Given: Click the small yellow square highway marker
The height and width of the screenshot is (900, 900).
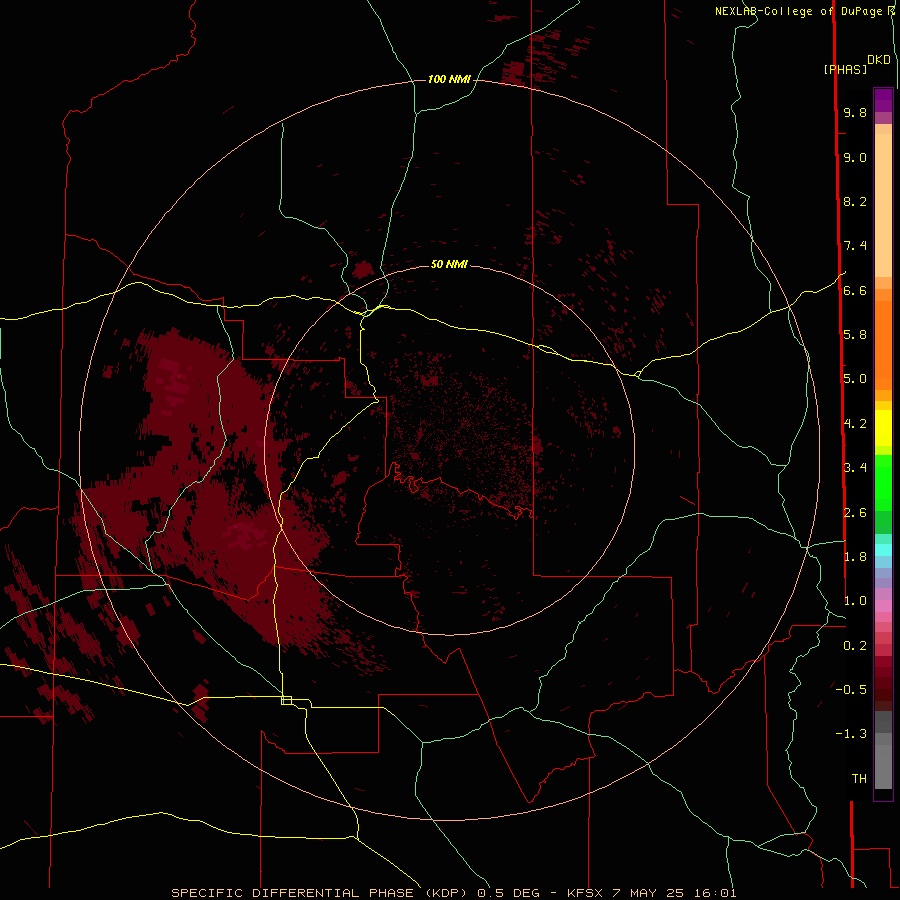Looking at the screenshot, I should pyautogui.click(x=286, y=700).
